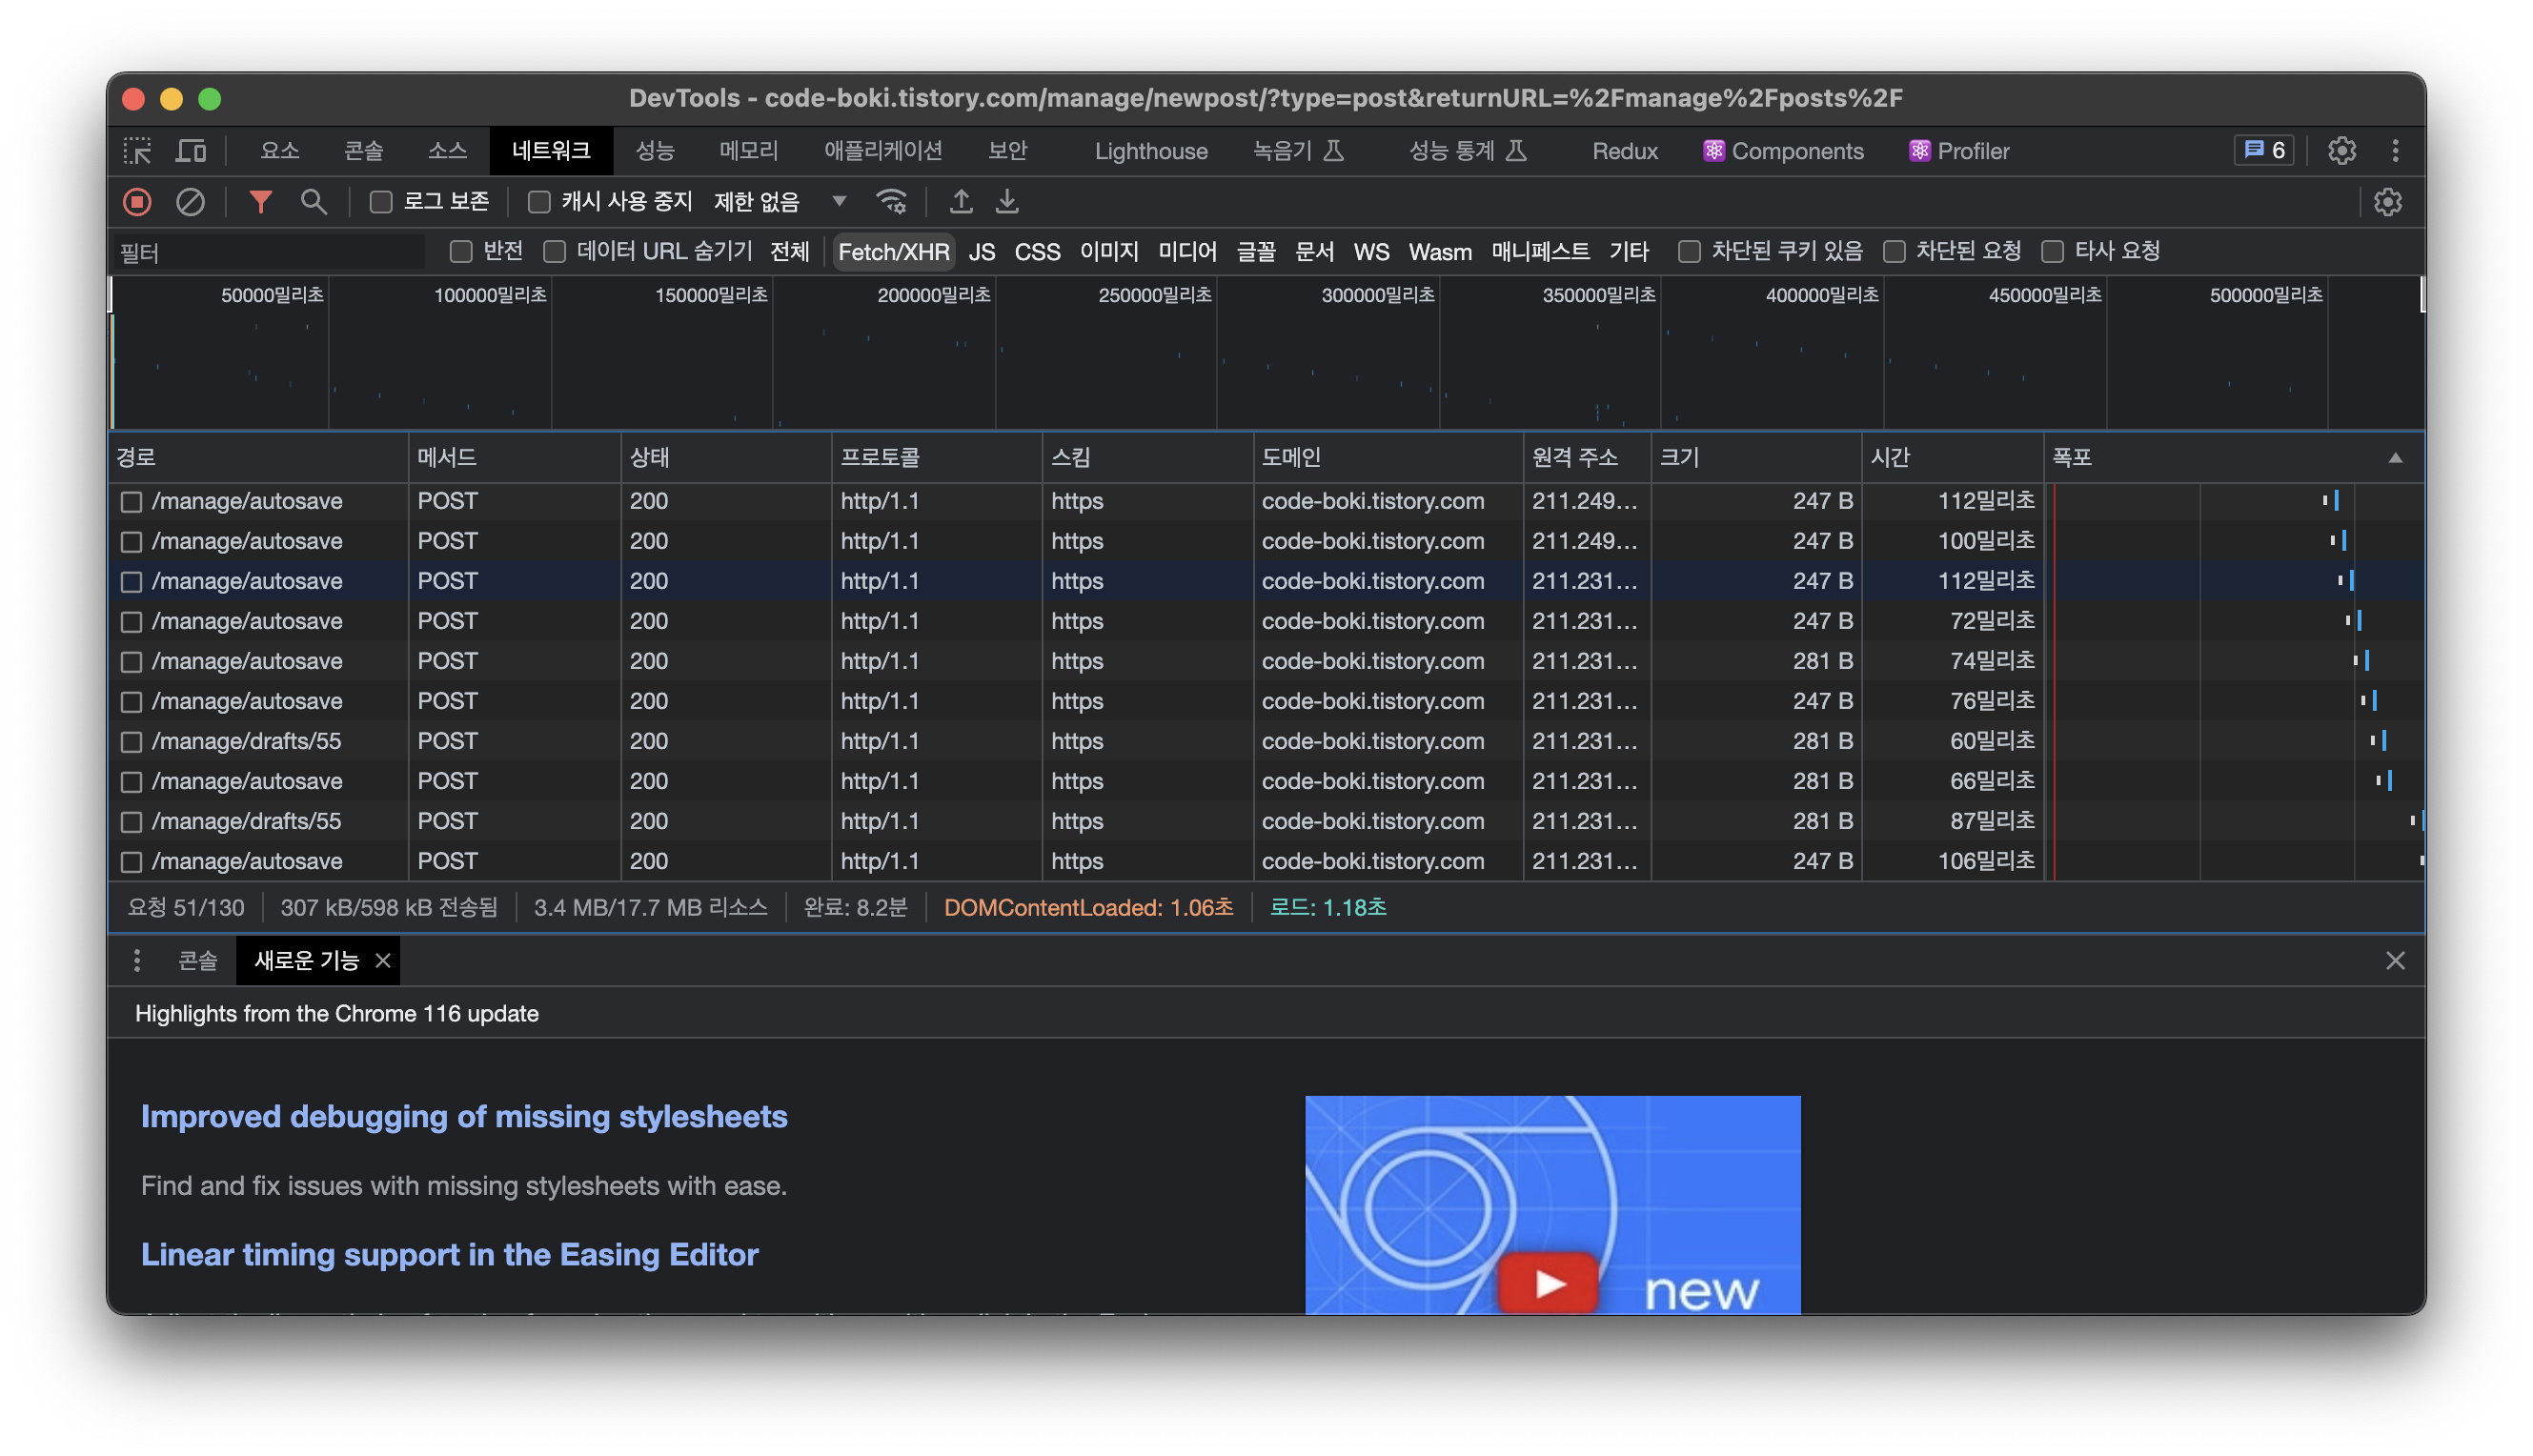Toggle the device toolbar icon
2533x1456 pixels.
(190, 151)
